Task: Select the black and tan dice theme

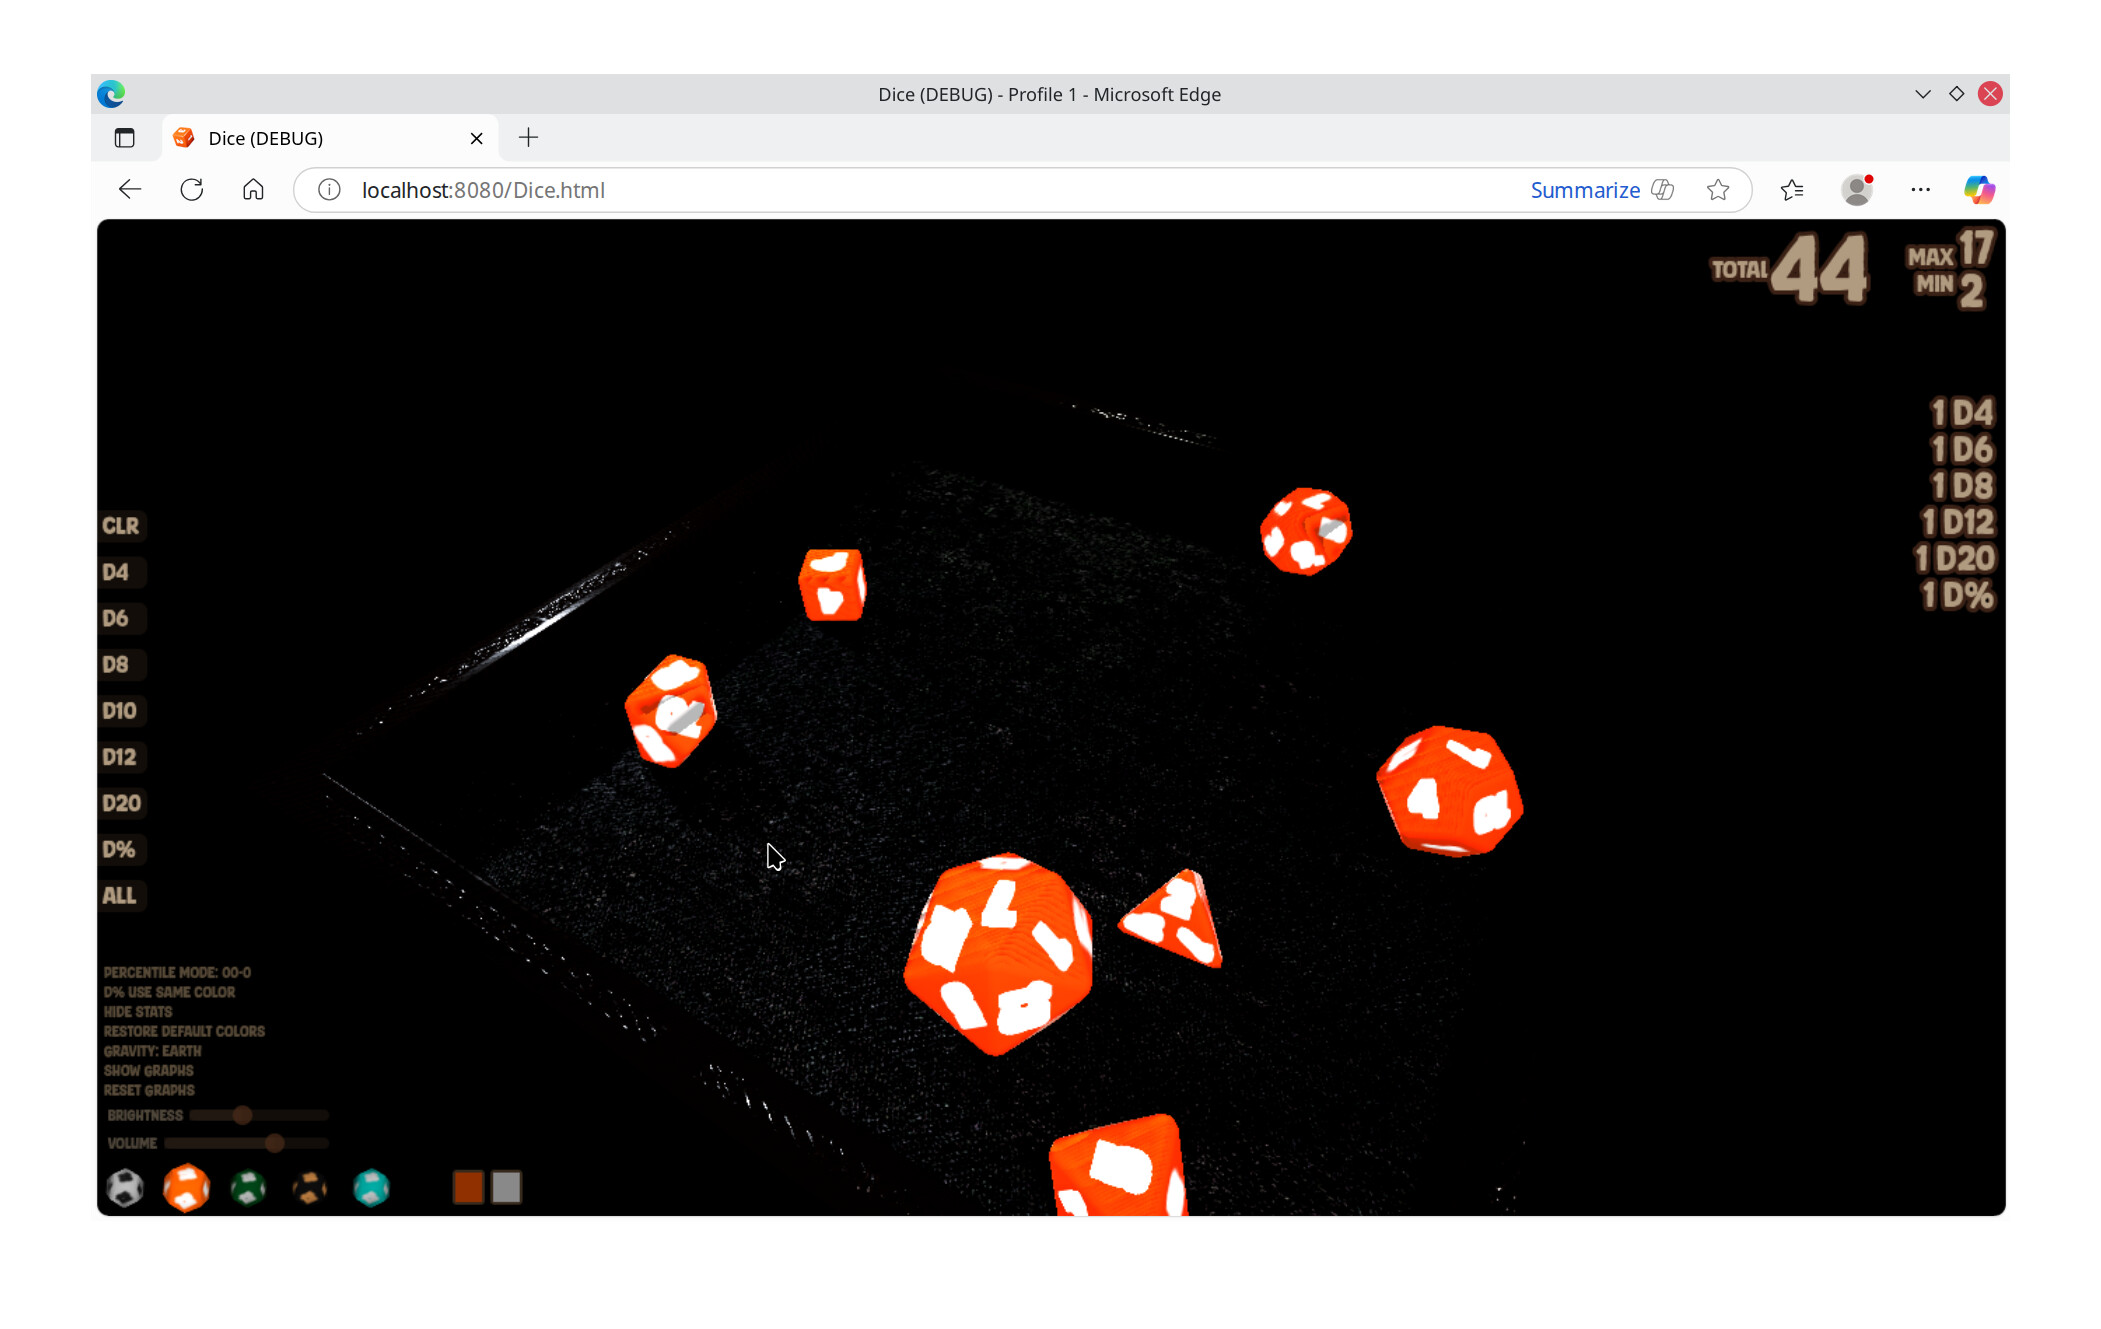Action: click(x=310, y=1188)
